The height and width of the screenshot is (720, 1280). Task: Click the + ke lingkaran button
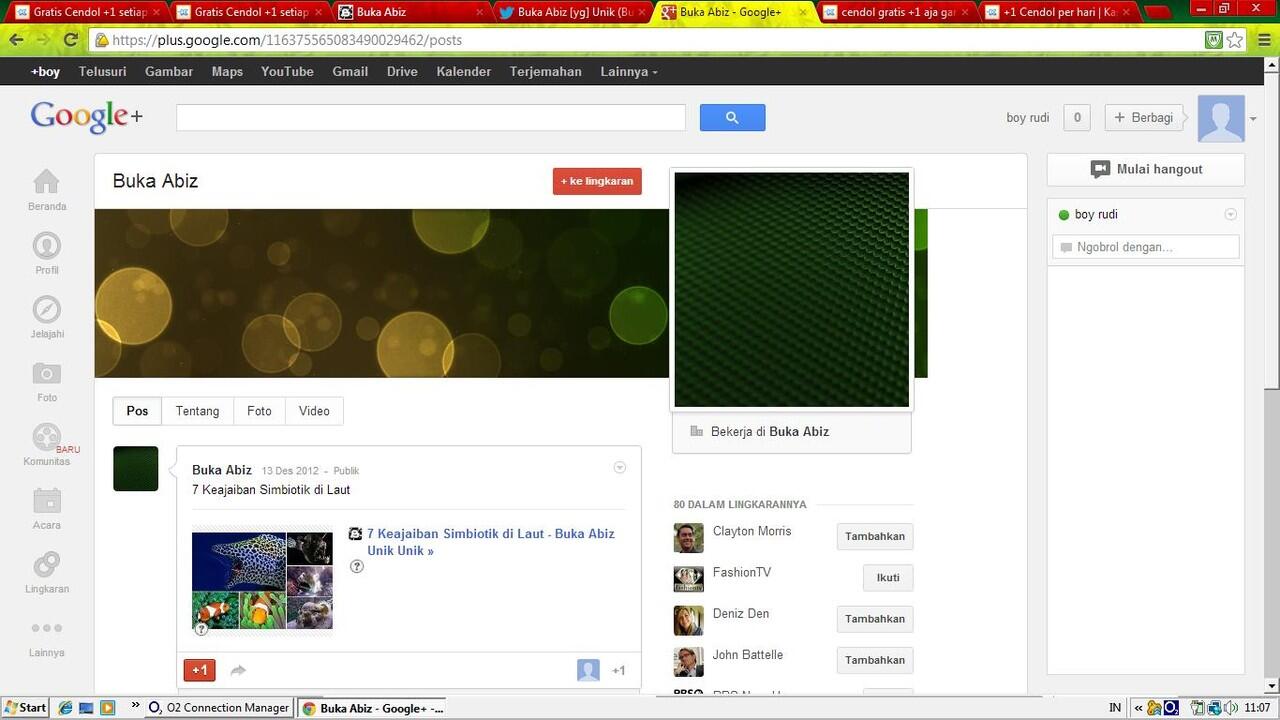coord(597,181)
